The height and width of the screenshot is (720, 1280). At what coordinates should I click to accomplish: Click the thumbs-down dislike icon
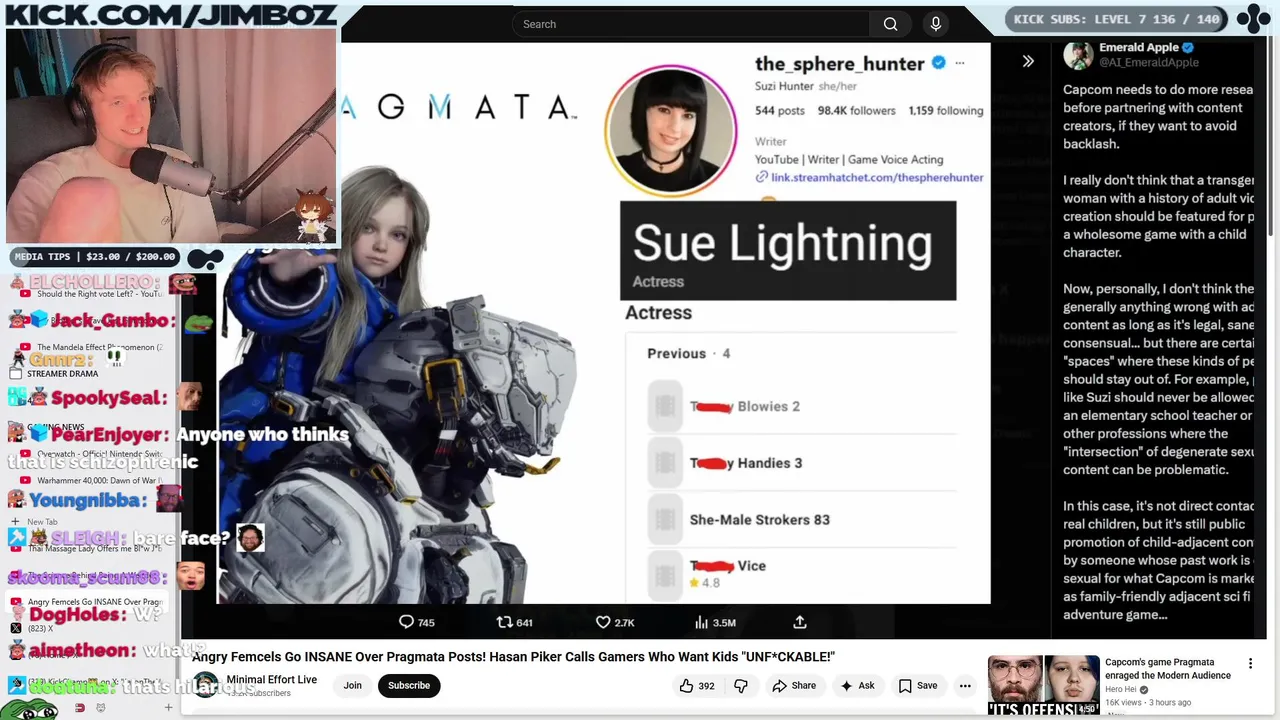741,685
